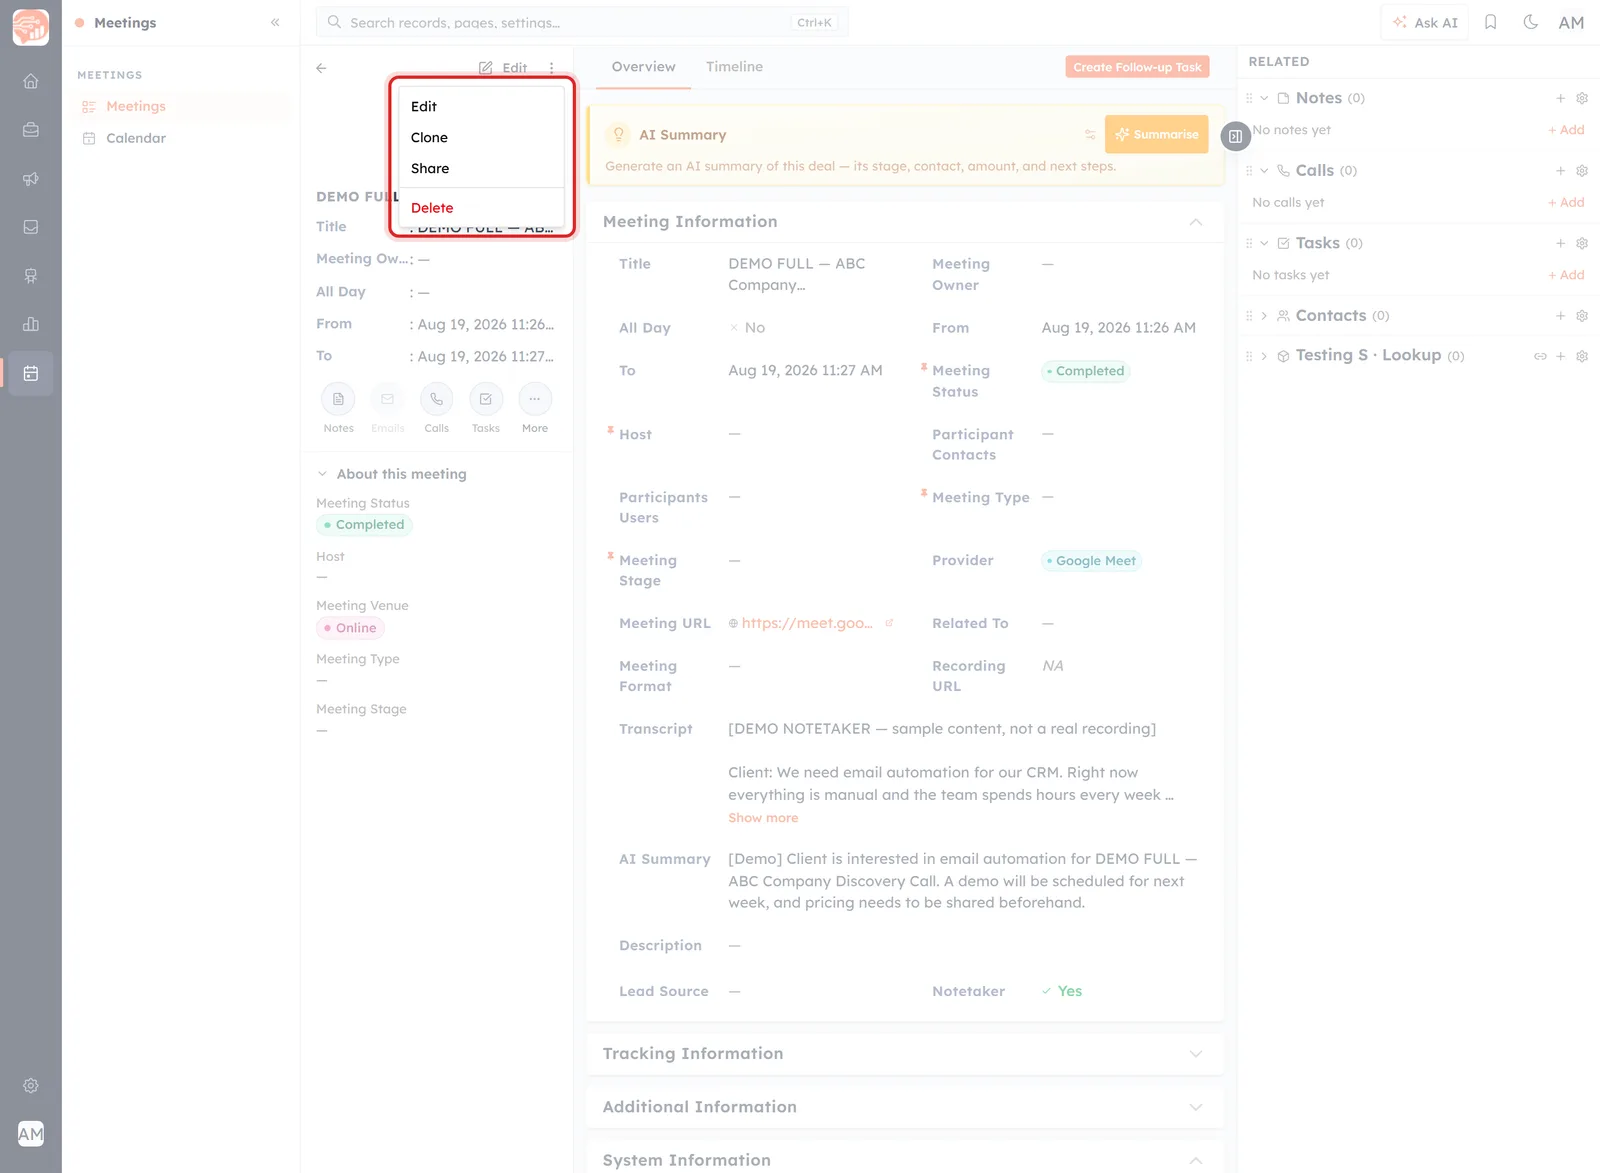Open the megaphone campaigns sidebar icon
The height and width of the screenshot is (1173, 1600).
[x=31, y=179]
